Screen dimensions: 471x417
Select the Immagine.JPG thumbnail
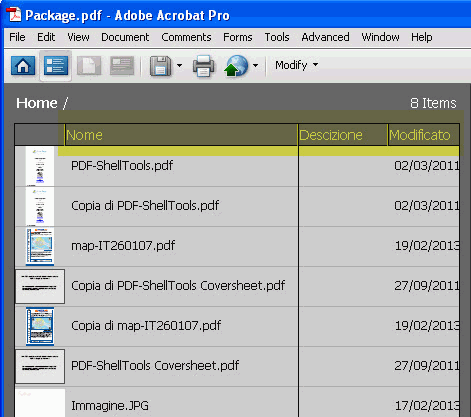[x=40, y=403]
